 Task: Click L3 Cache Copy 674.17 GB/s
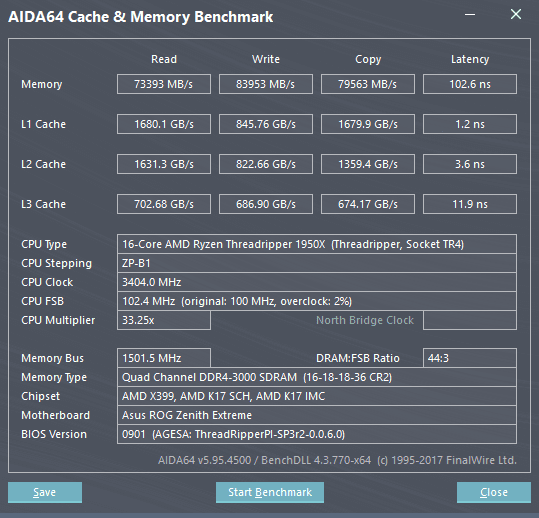[368, 204]
